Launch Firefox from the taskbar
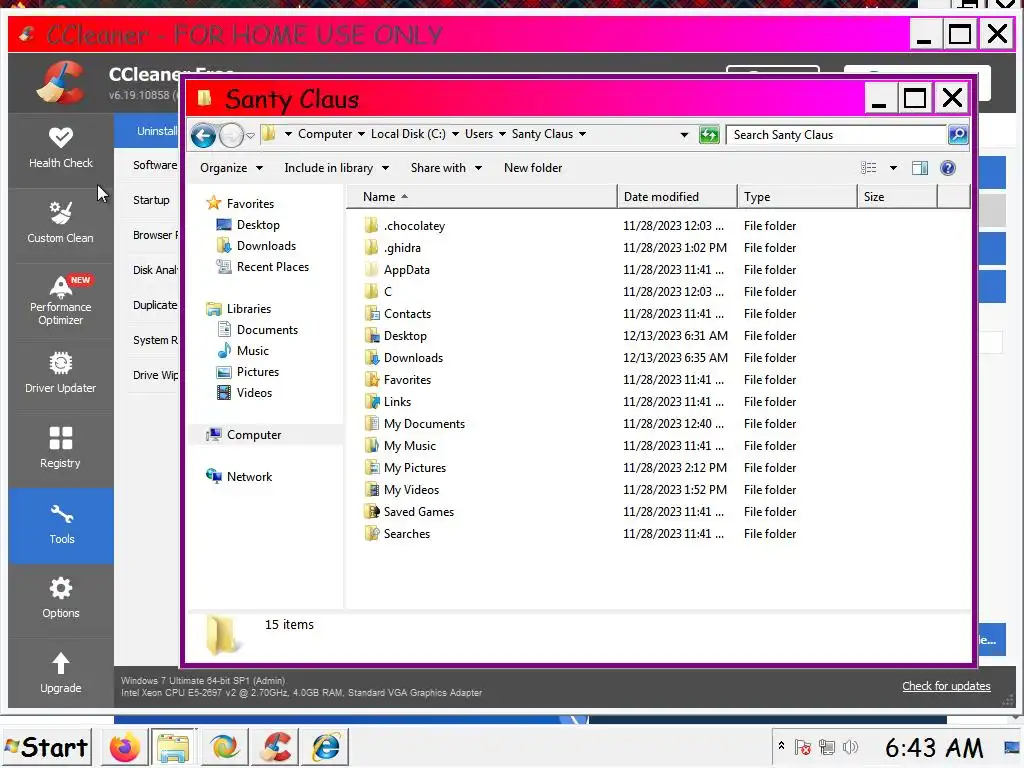 click(124, 747)
